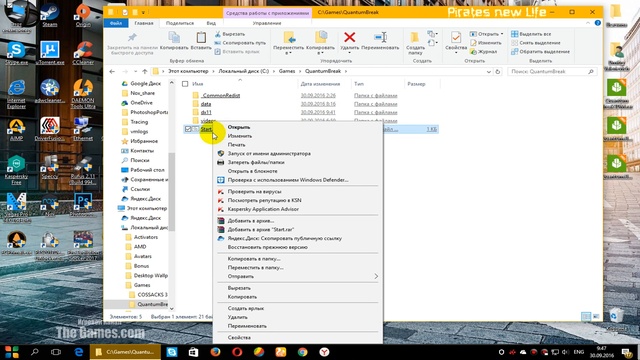
Task: Choose Open (Открыть) in context menu
Action: point(298,127)
